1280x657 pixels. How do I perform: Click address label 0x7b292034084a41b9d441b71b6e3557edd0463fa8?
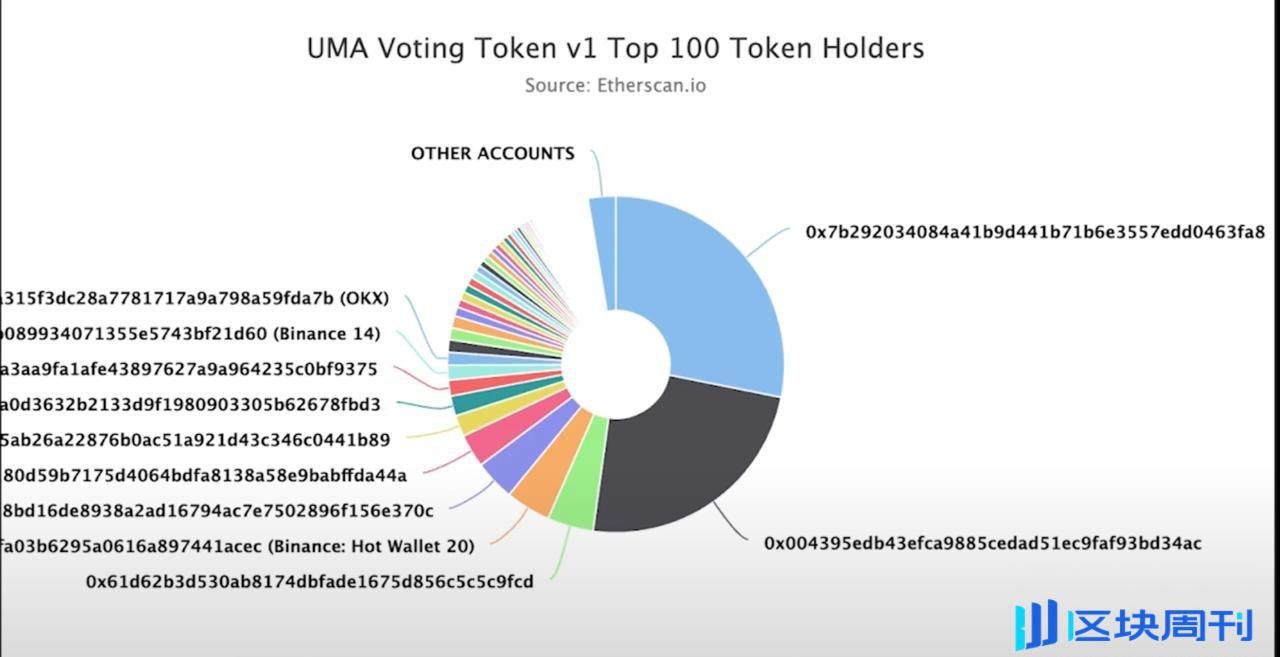click(x=1035, y=232)
